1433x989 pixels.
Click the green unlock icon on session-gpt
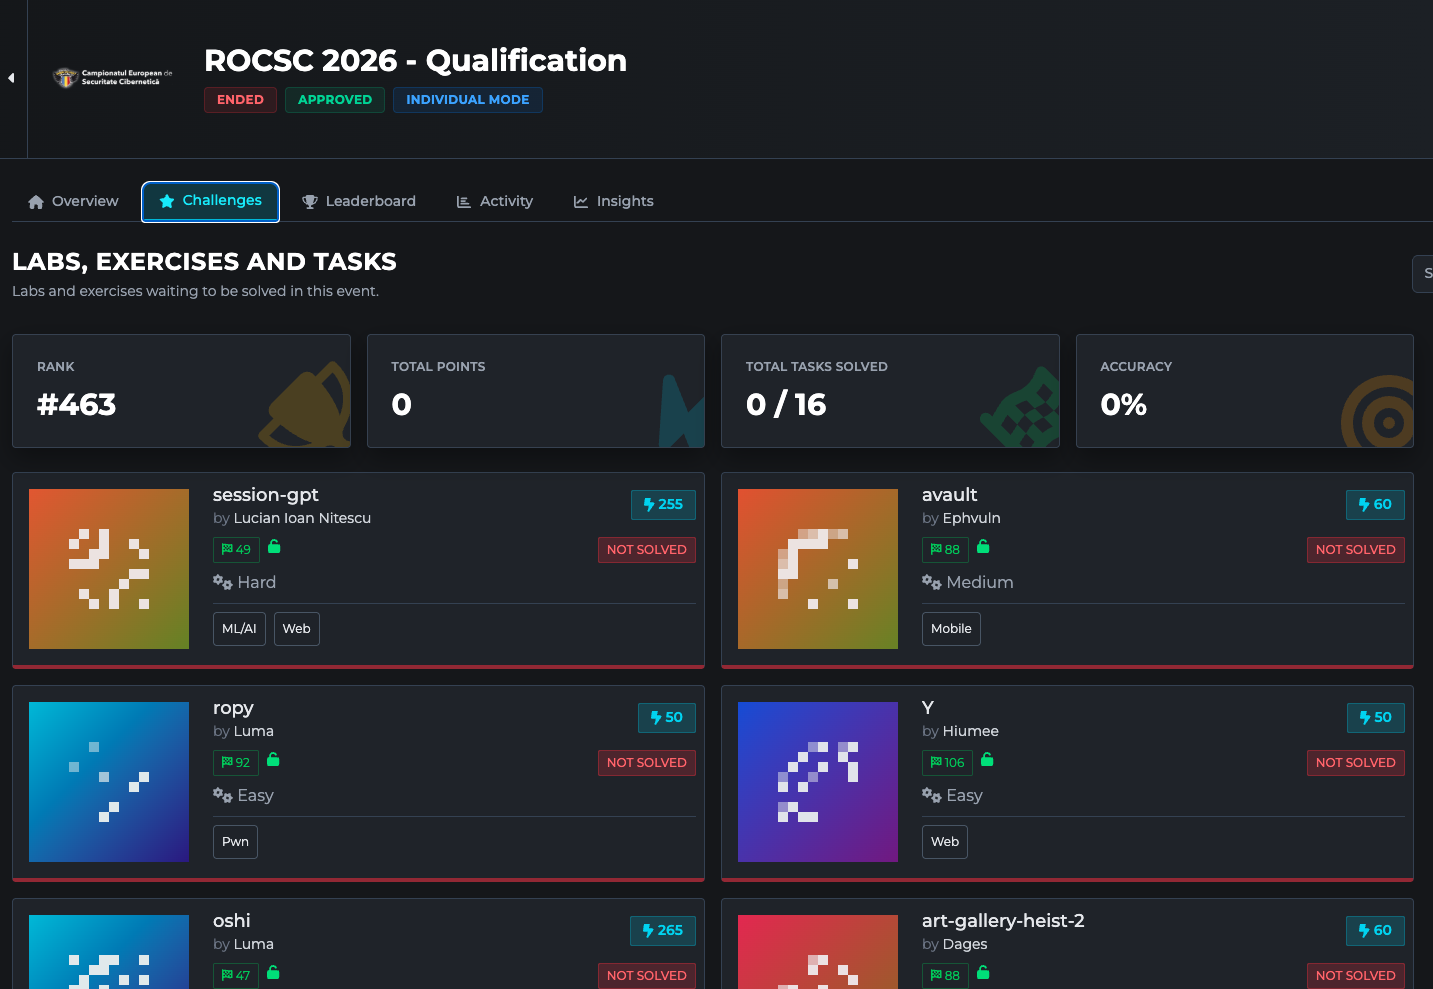coord(274,547)
